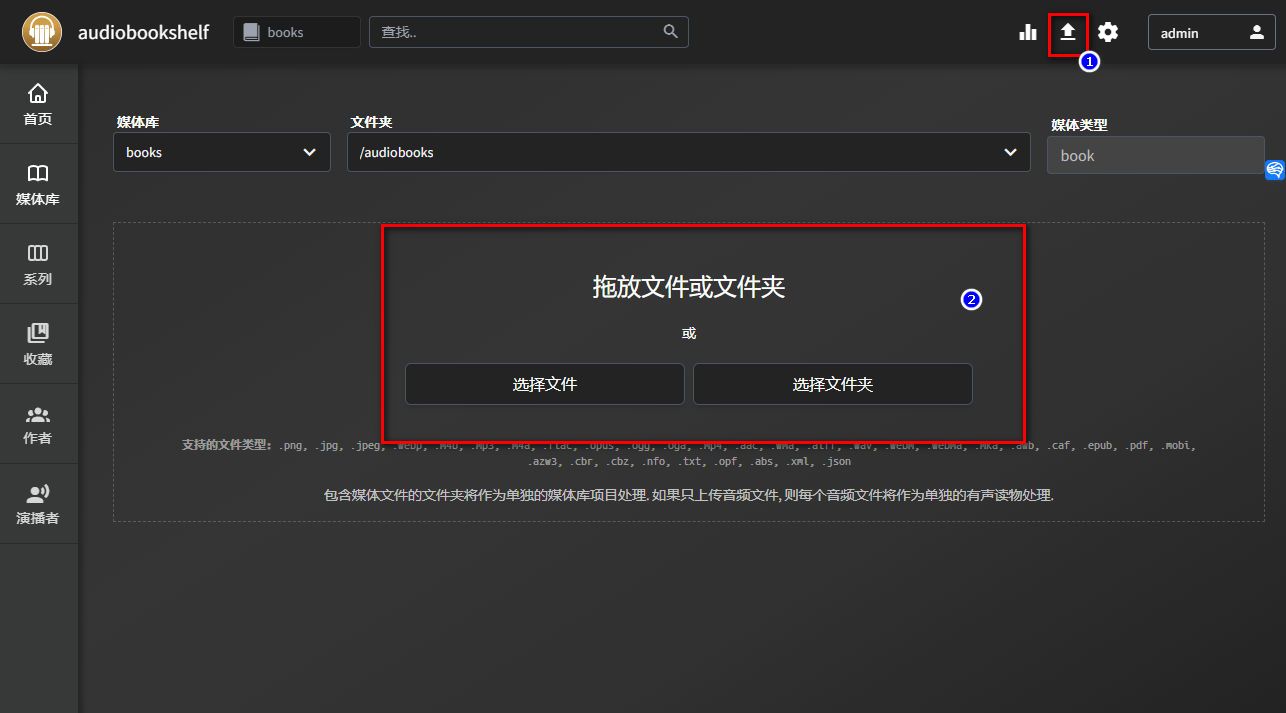This screenshot has height=713, width=1286.
Task: Open settings via the gear icon
Action: (1108, 32)
